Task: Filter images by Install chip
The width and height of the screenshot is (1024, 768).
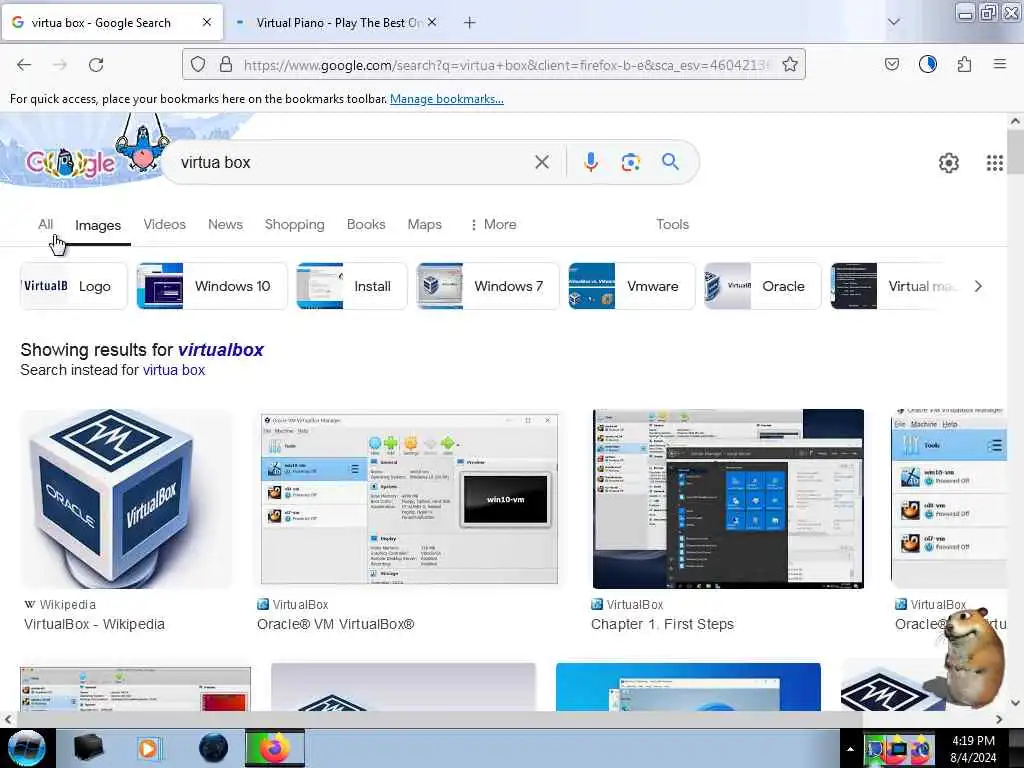Action: 351,286
